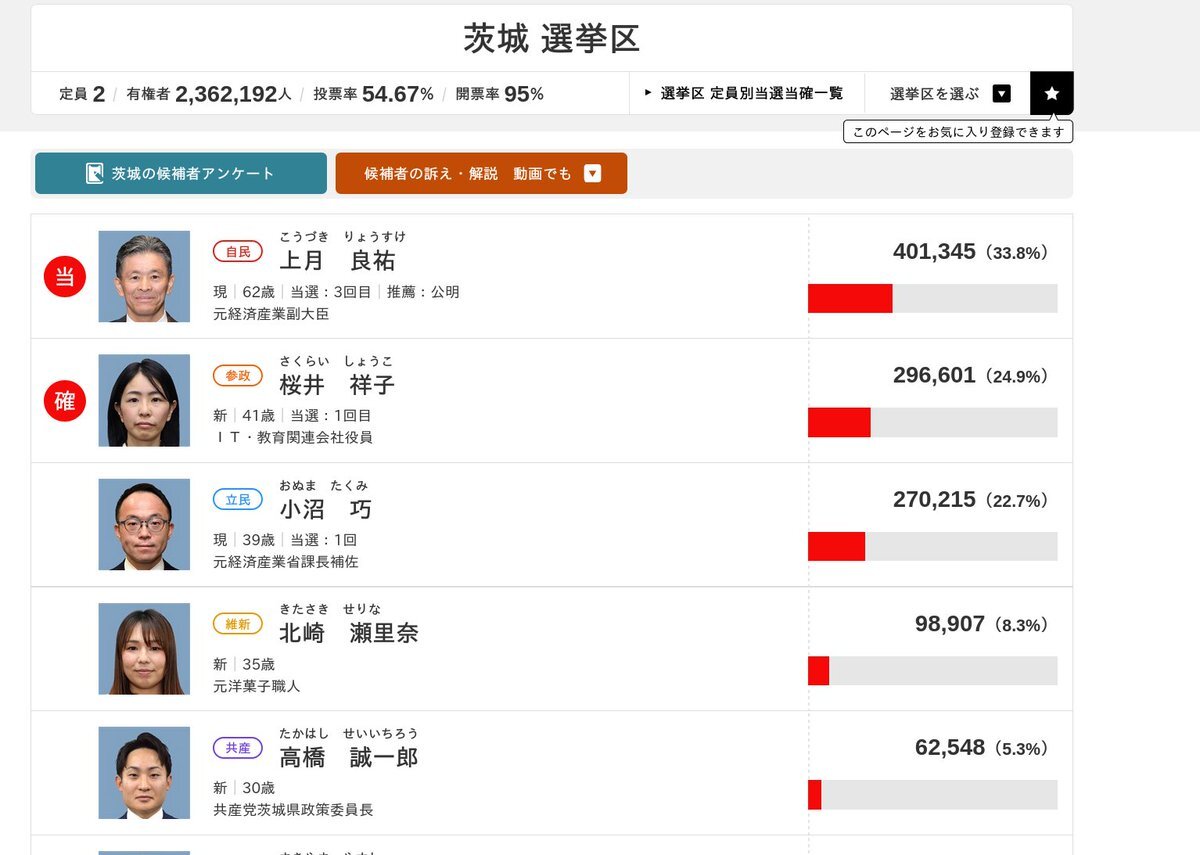Click the 共産 party tag
Screen dimensions: 1200x855
[238, 748]
